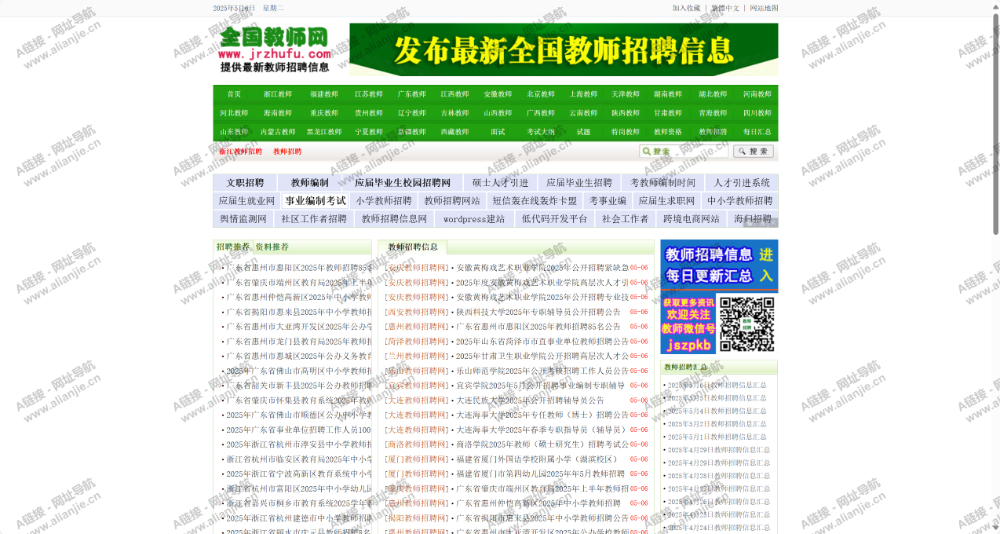This screenshot has height=534, width=1000.
Task: Click the [商洛教师招聘网] category tag
Action: click(417, 445)
